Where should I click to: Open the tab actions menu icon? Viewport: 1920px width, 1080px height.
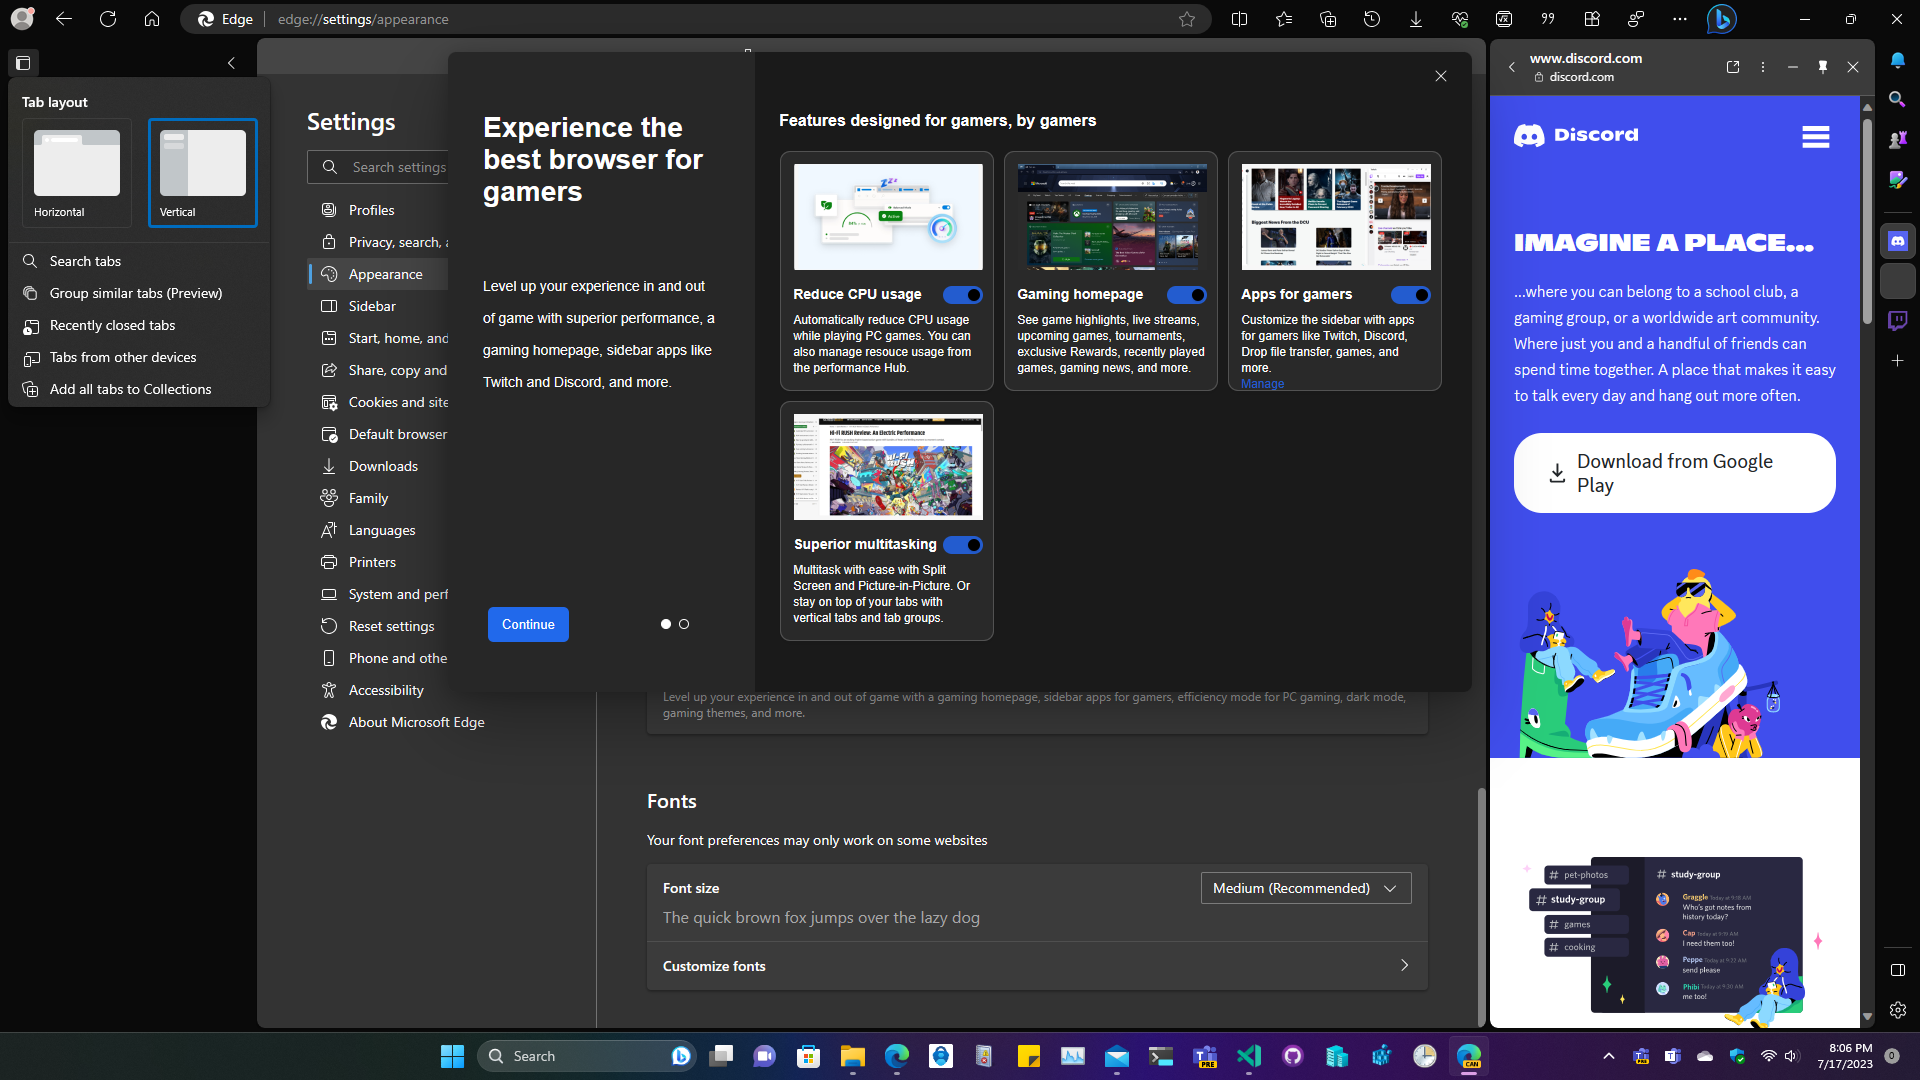pos(23,63)
